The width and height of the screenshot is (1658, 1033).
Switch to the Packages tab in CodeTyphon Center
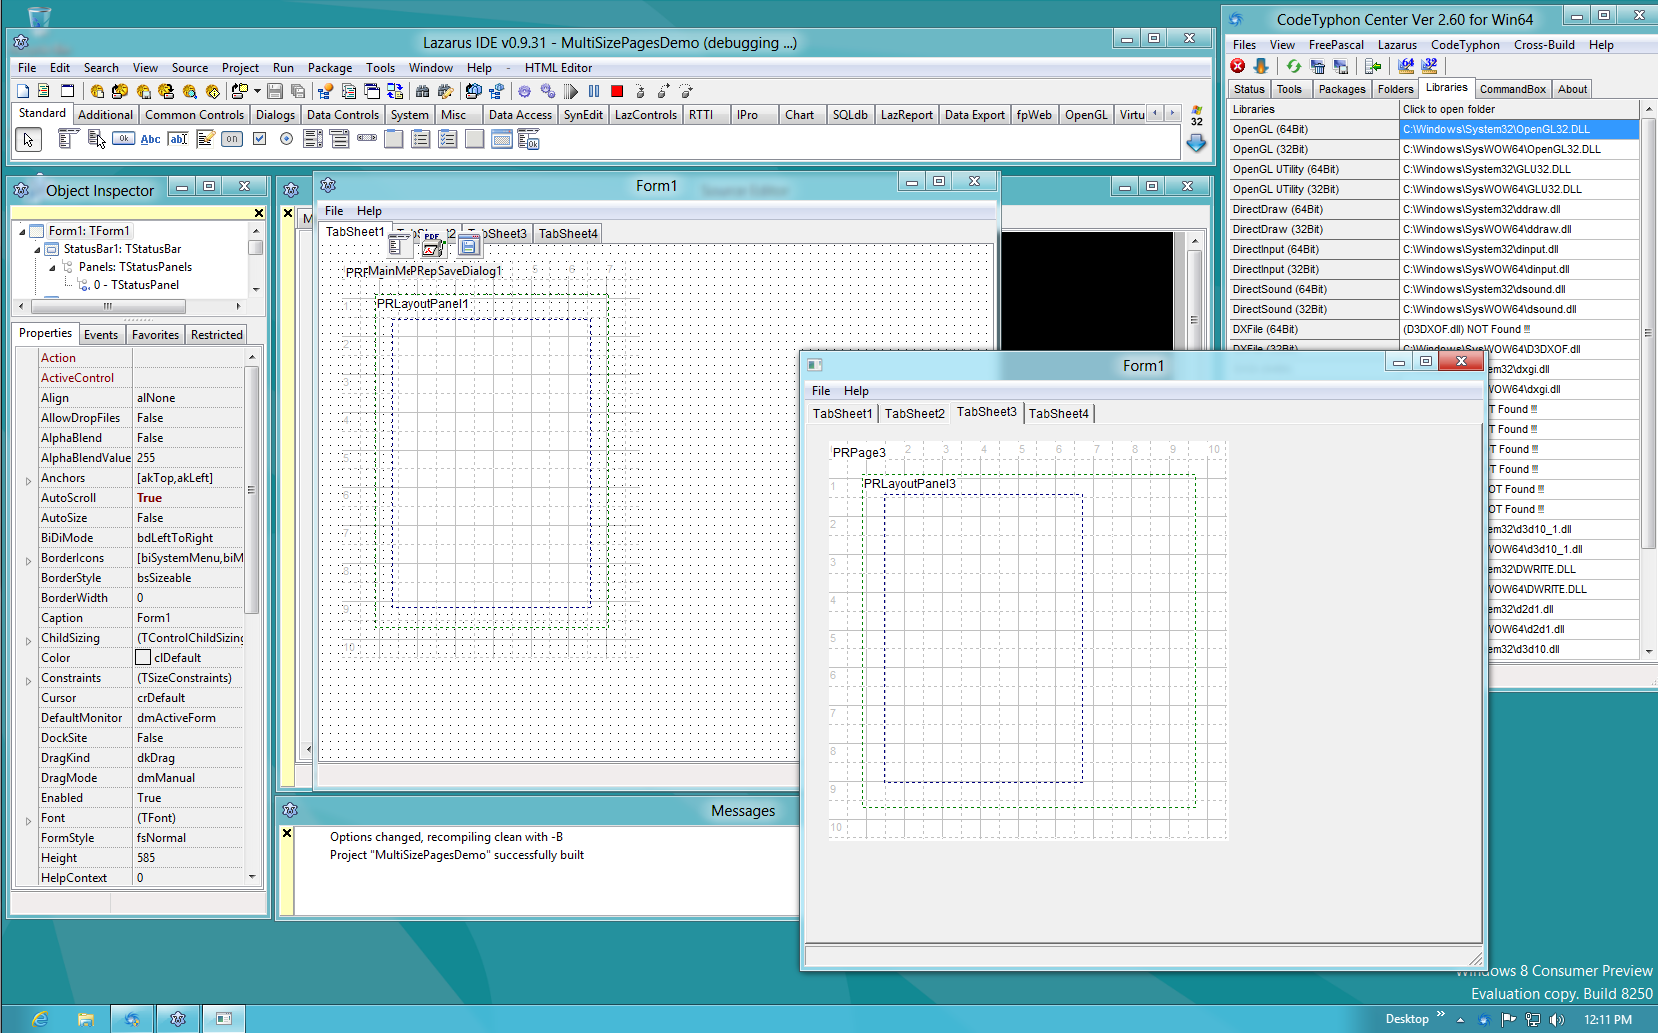point(1342,89)
